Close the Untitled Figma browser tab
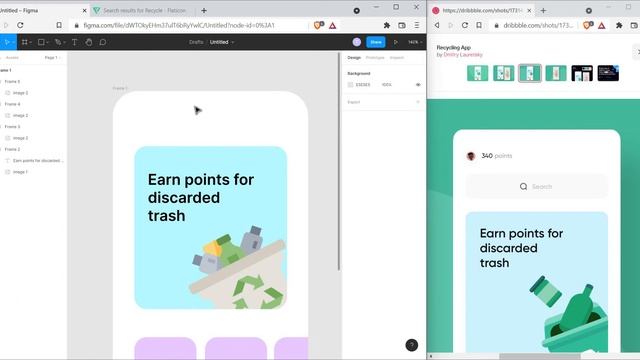Screen dimensions: 640x360 click(x=84, y=11)
